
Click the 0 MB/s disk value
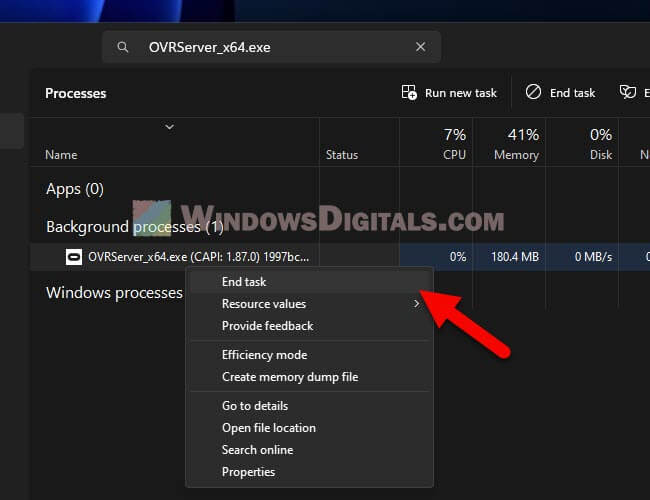[593, 257]
